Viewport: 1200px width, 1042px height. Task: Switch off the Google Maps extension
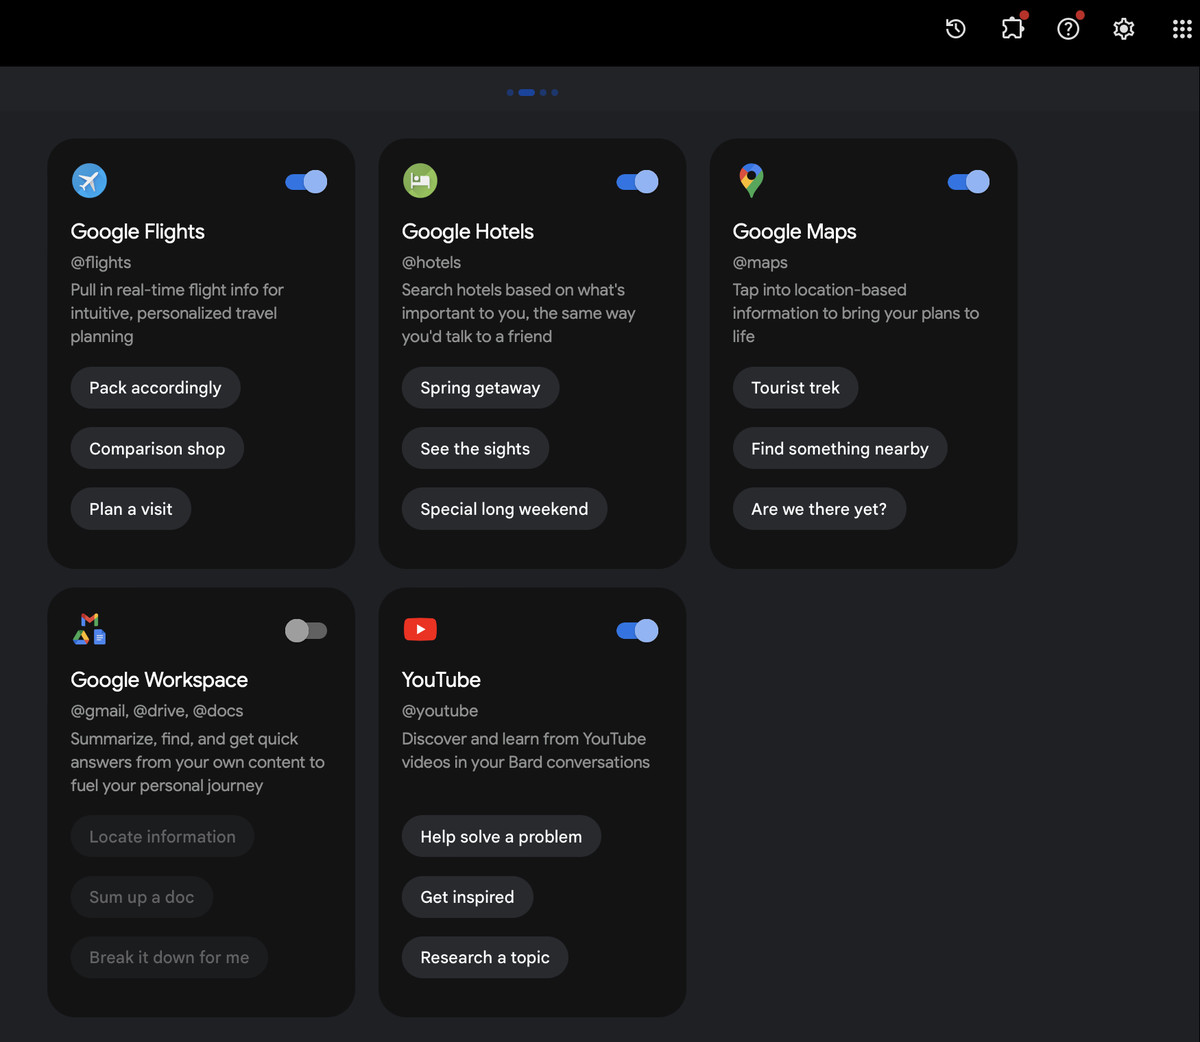pos(968,182)
